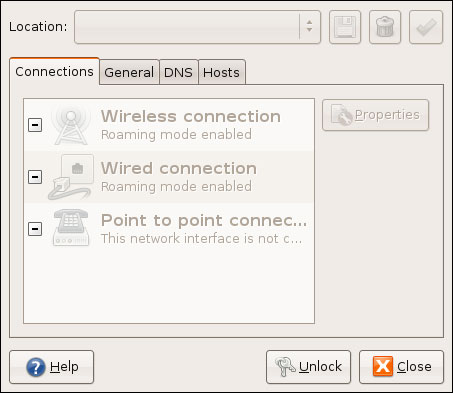This screenshot has width=453, height=393.
Task: Click the blue question mark Help icon
Action: (36, 367)
